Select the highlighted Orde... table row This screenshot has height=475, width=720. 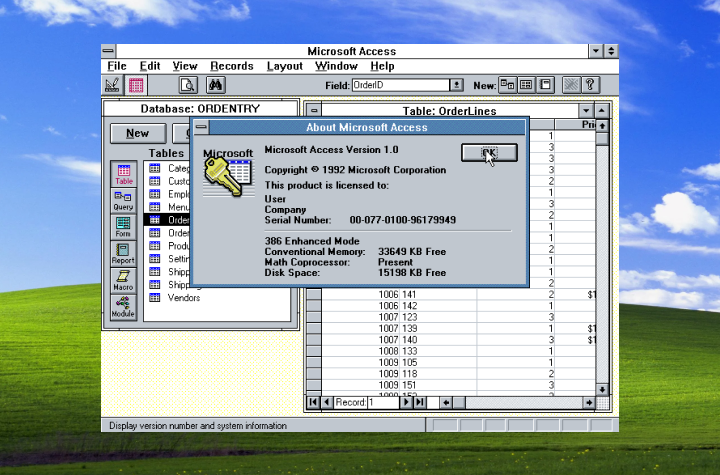pos(167,220)
